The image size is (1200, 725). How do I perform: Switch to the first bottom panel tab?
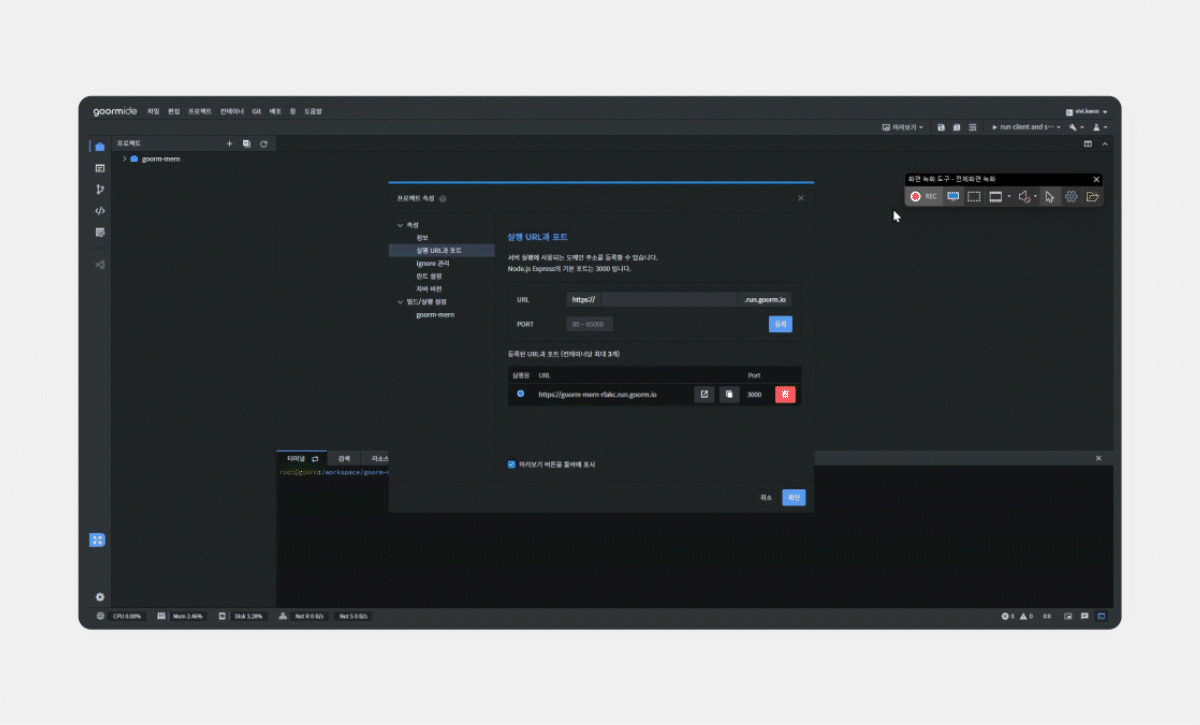point(301,458)
